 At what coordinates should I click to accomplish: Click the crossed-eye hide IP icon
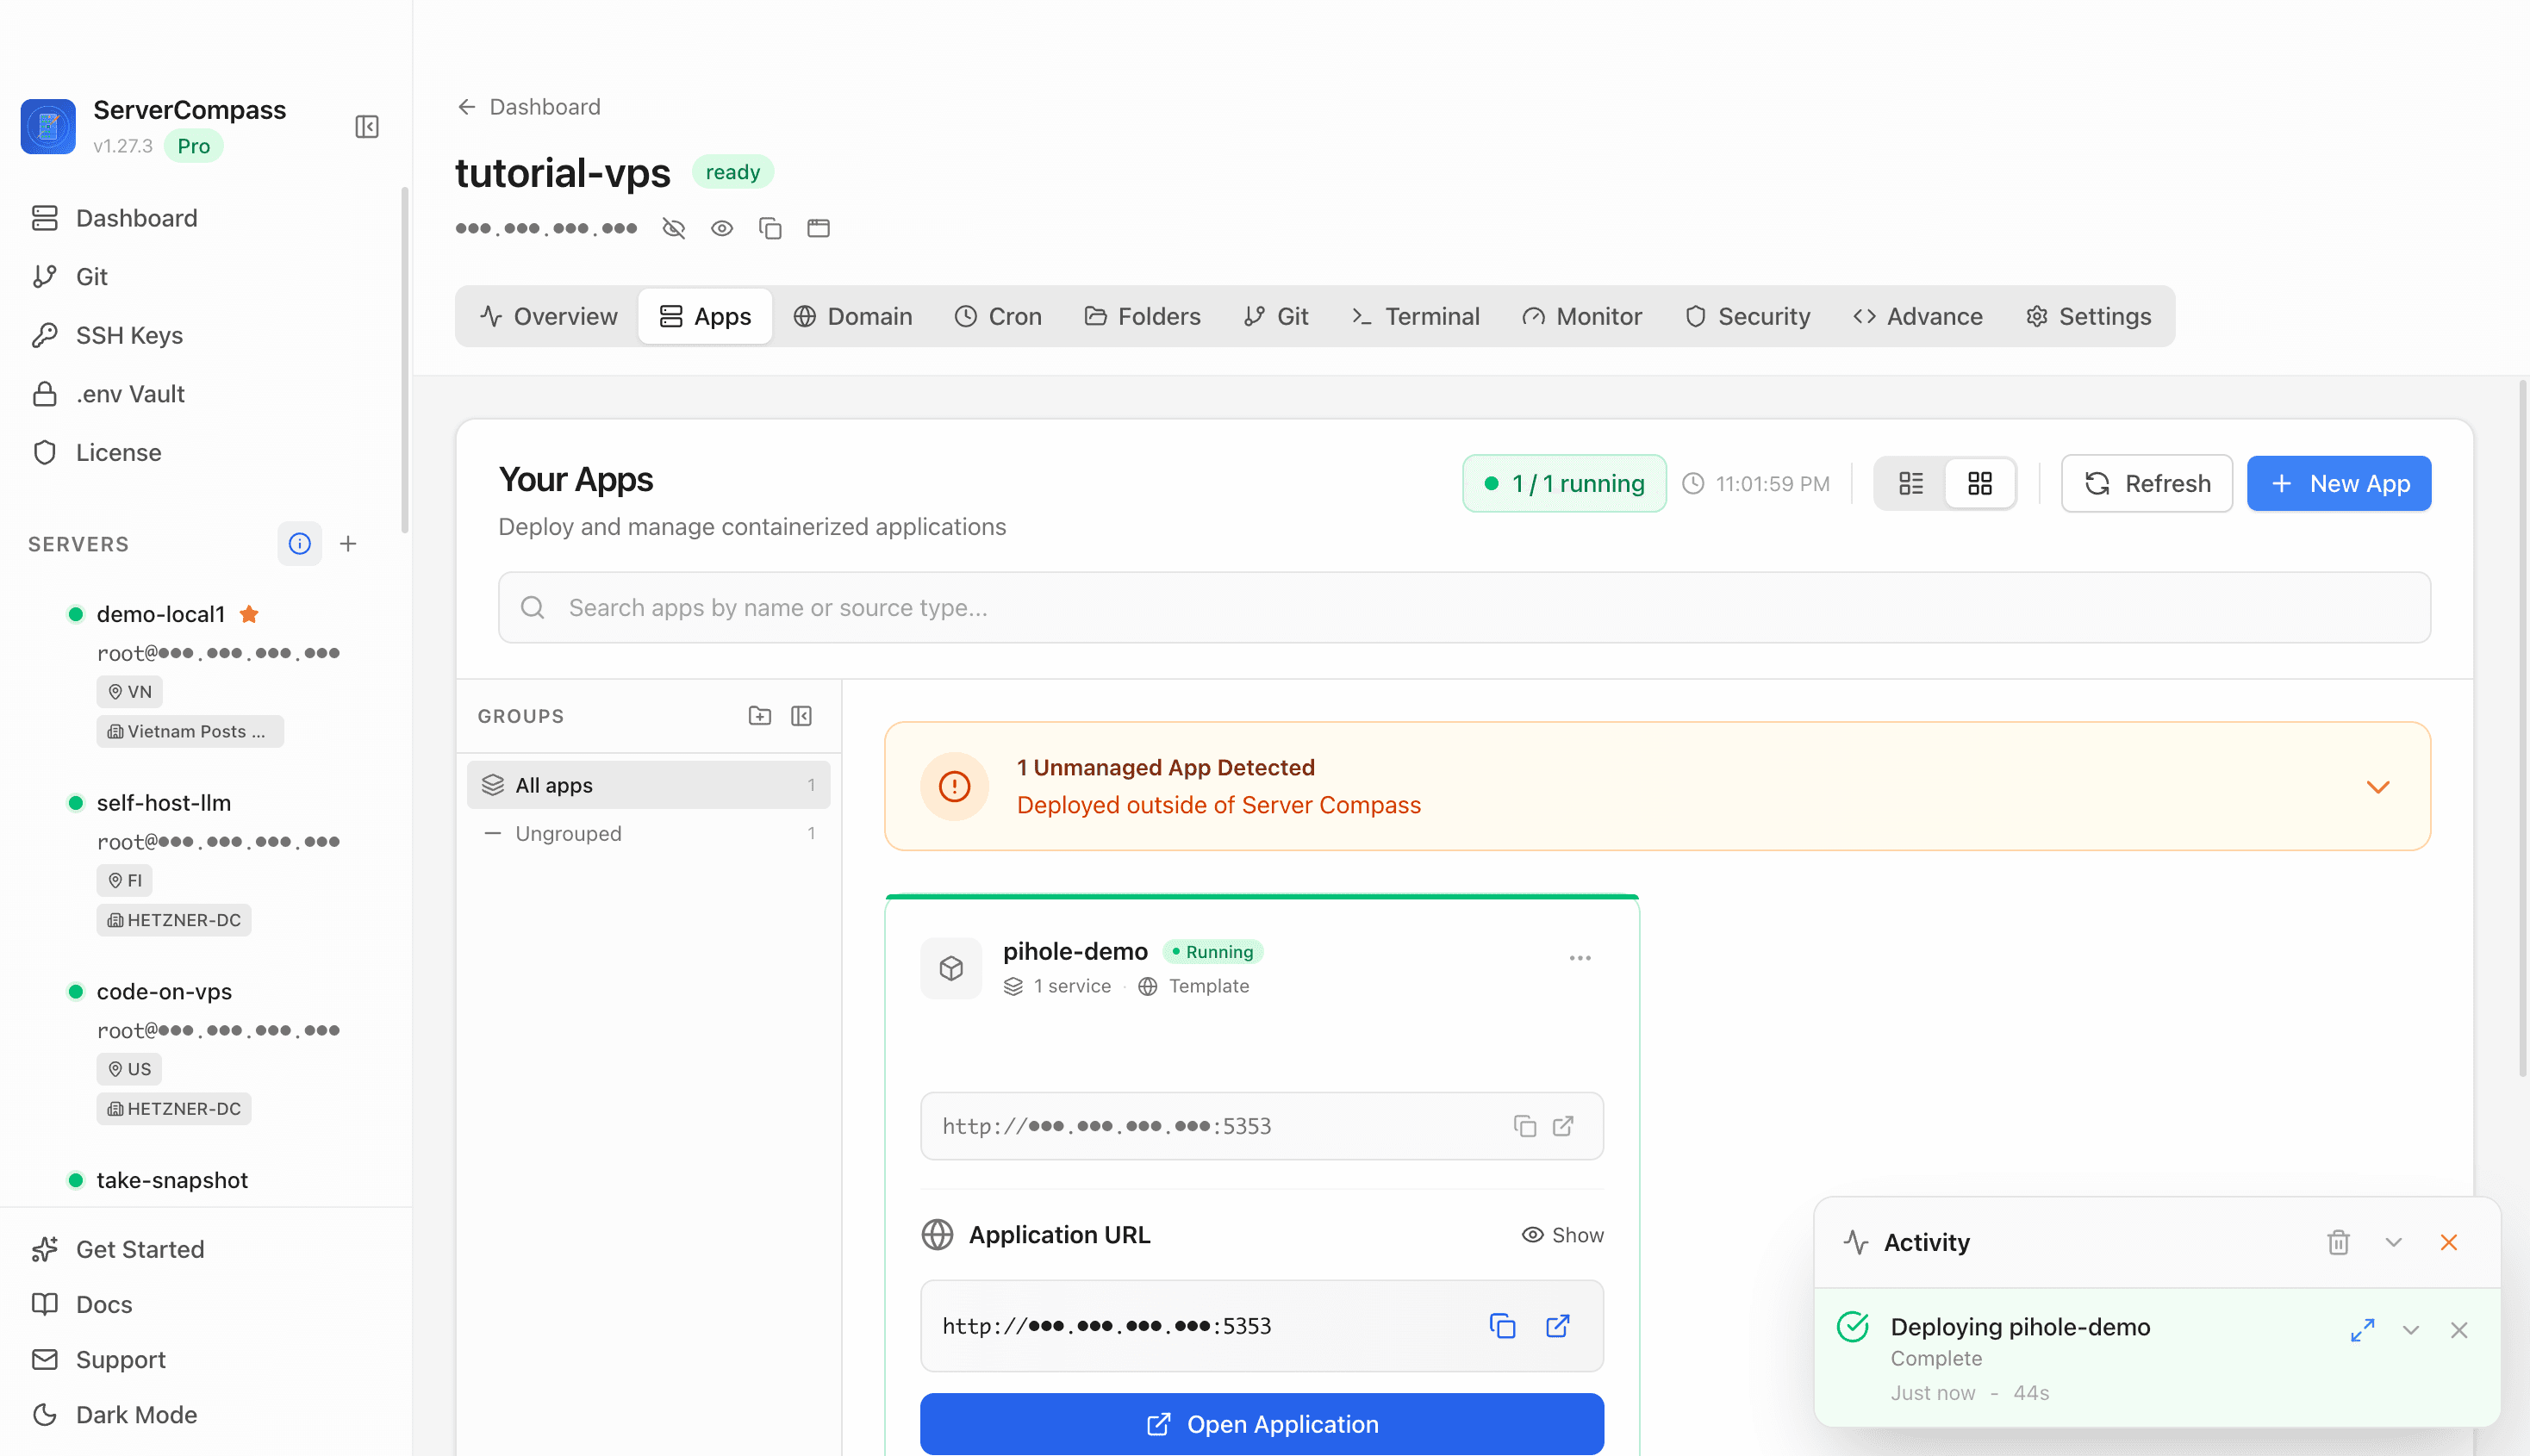click(x=674, y=228)
